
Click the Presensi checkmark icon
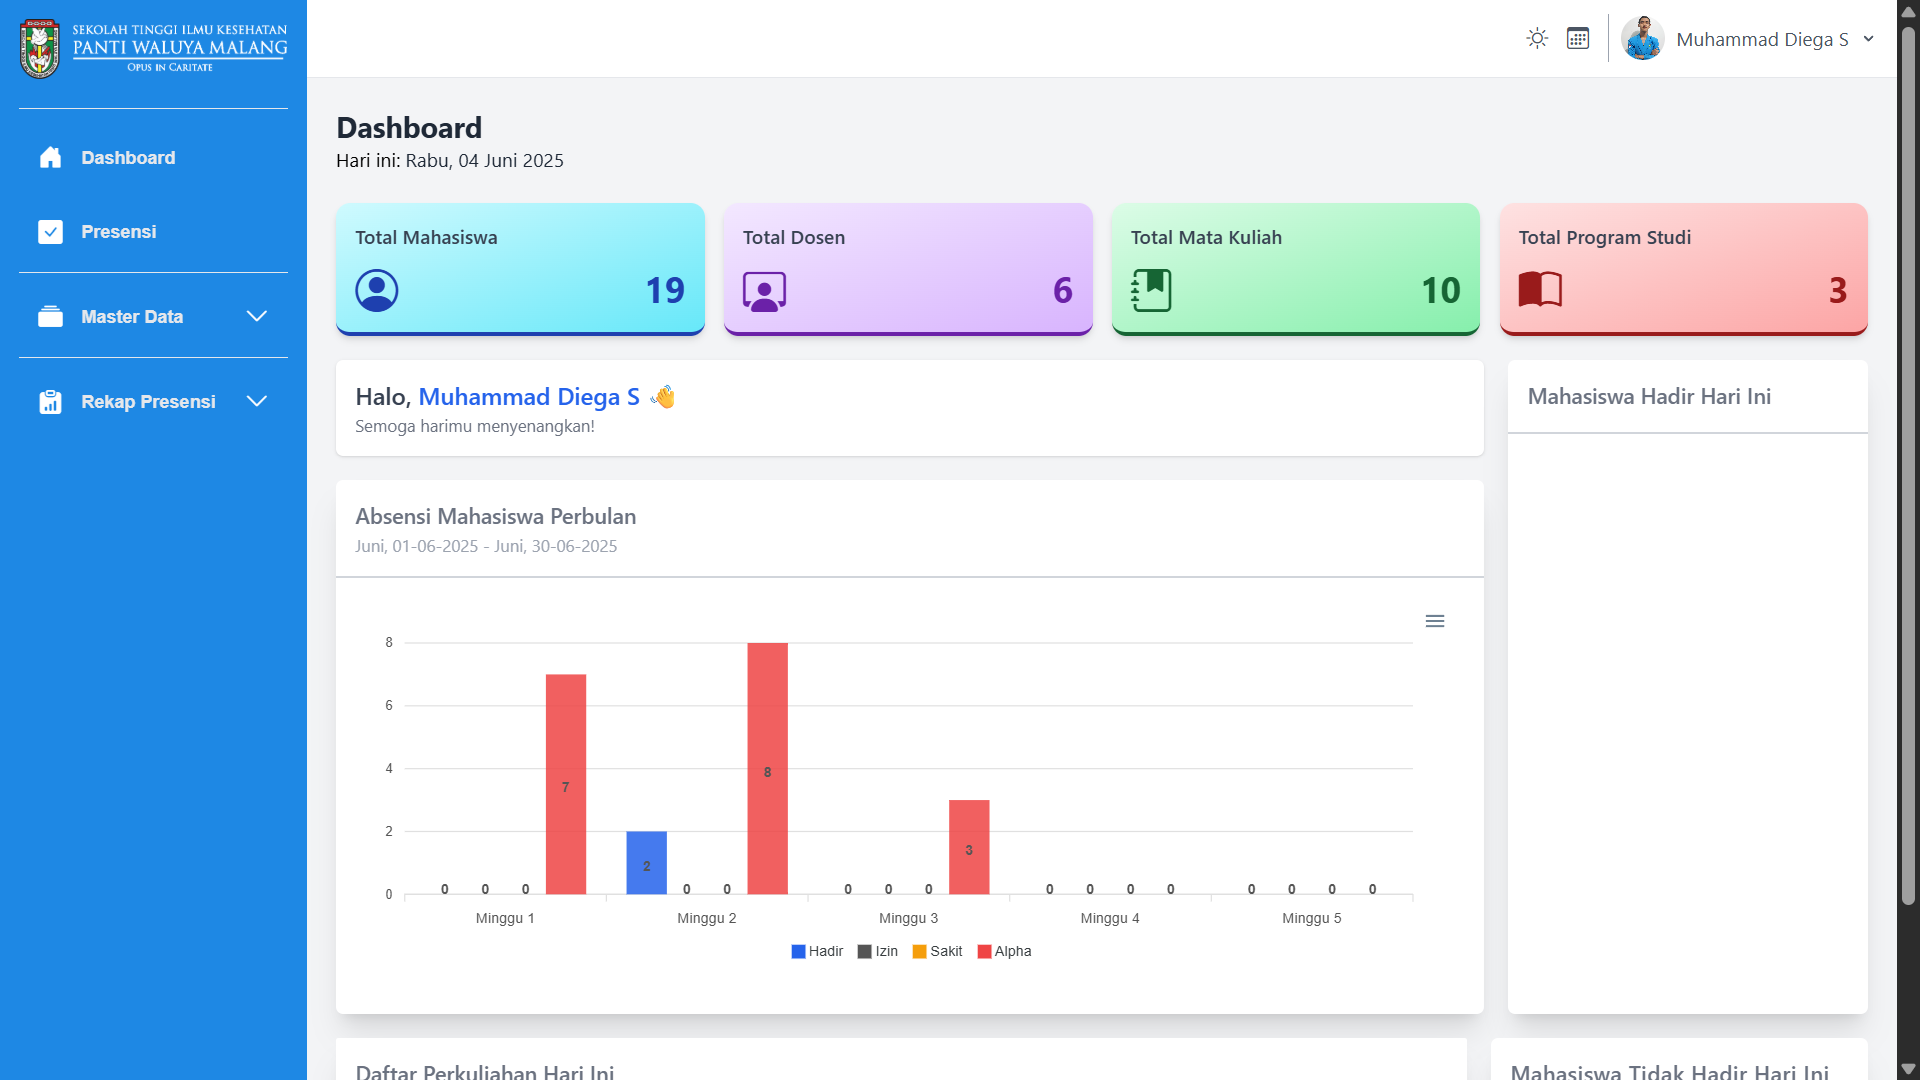pos(50,232)
